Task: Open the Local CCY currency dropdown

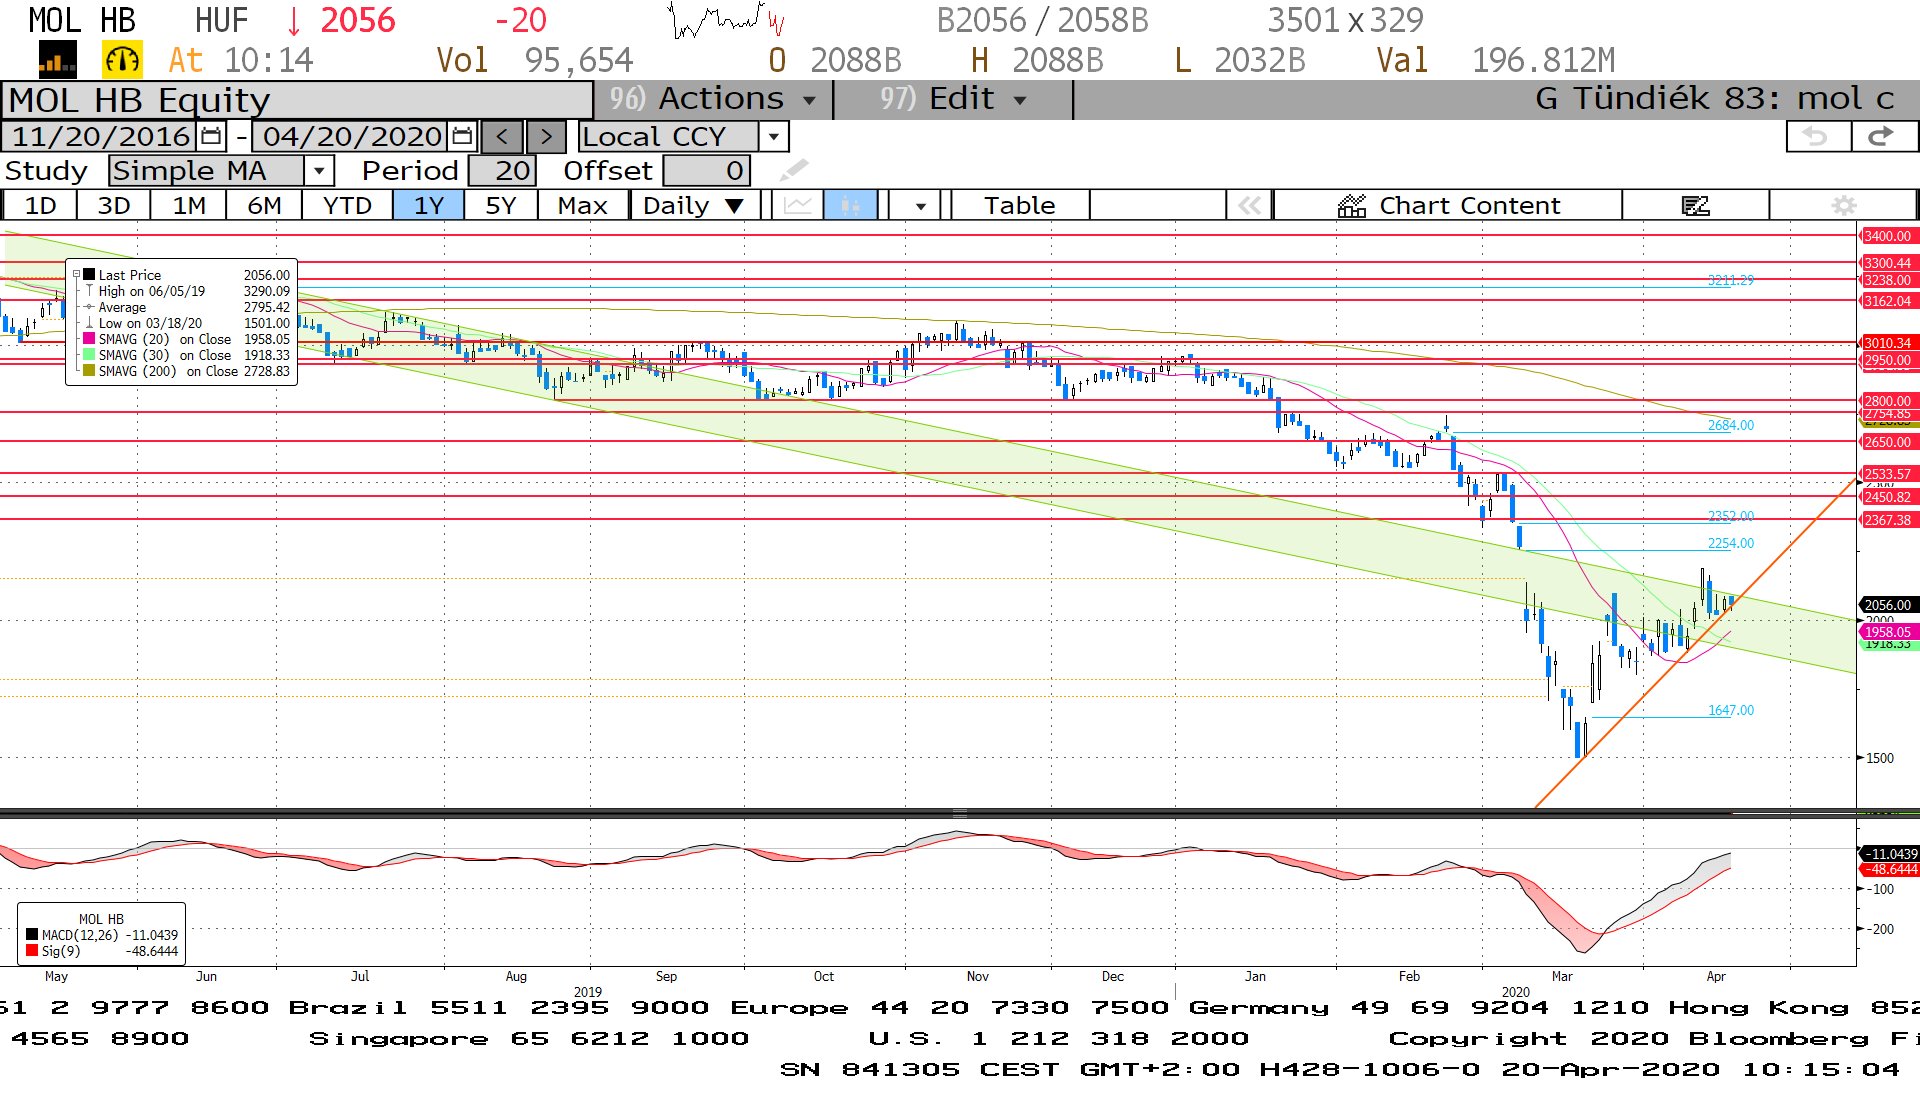Action: point(773,136)
